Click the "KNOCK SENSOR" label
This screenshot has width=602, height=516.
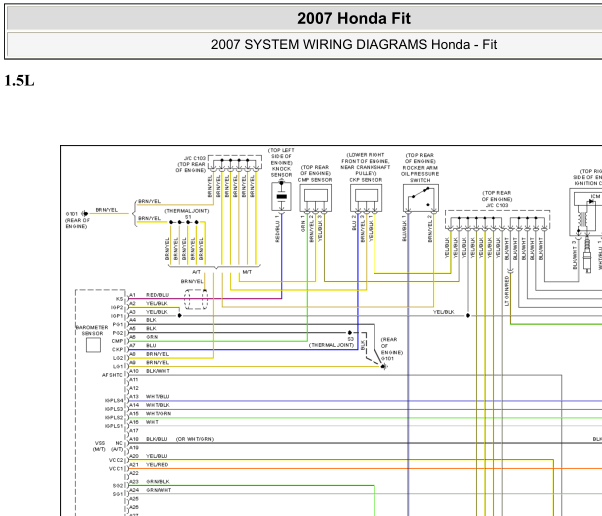(281, 172)
